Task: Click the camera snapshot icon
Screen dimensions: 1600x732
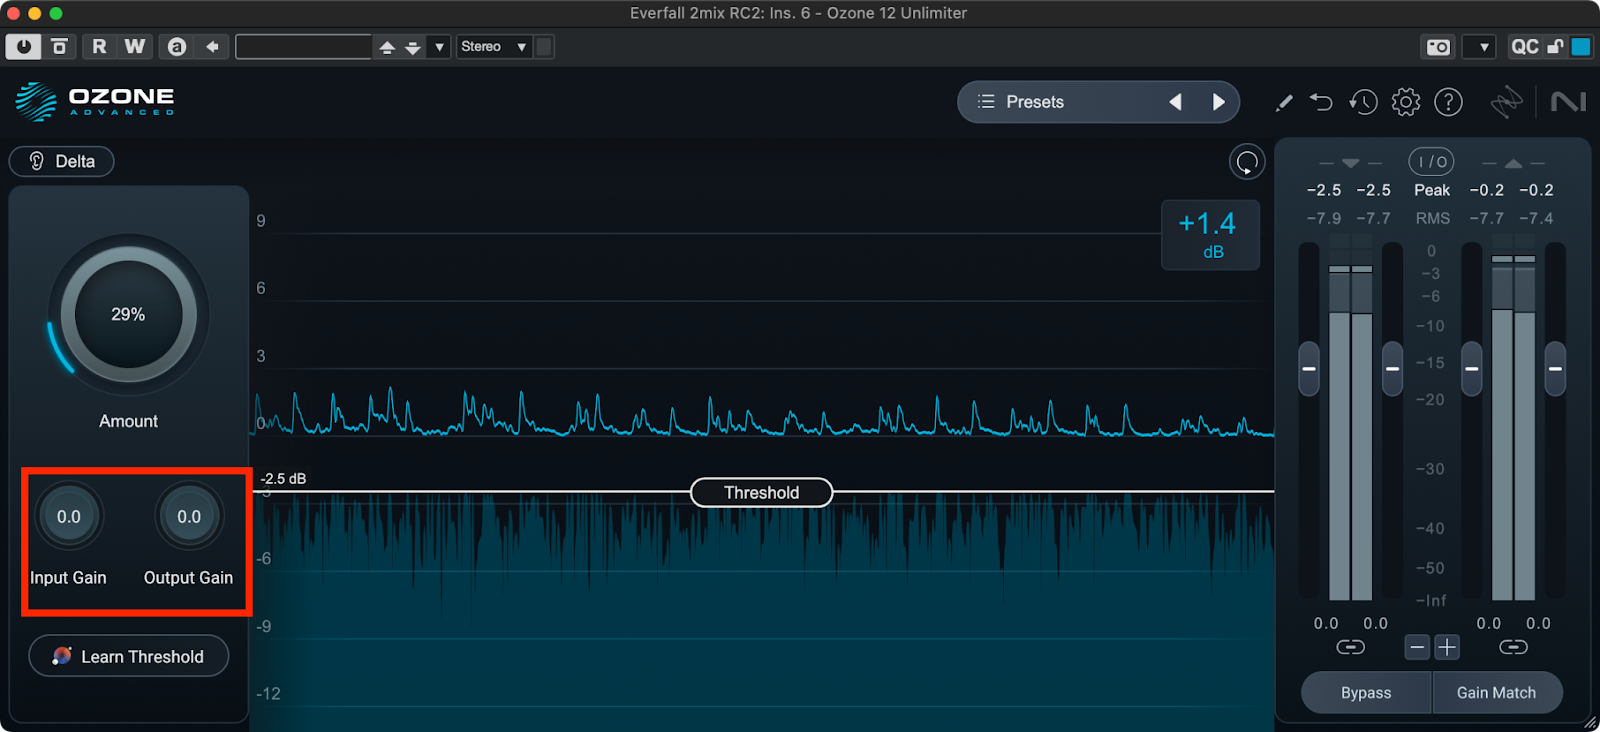Action: [1438, 47]
